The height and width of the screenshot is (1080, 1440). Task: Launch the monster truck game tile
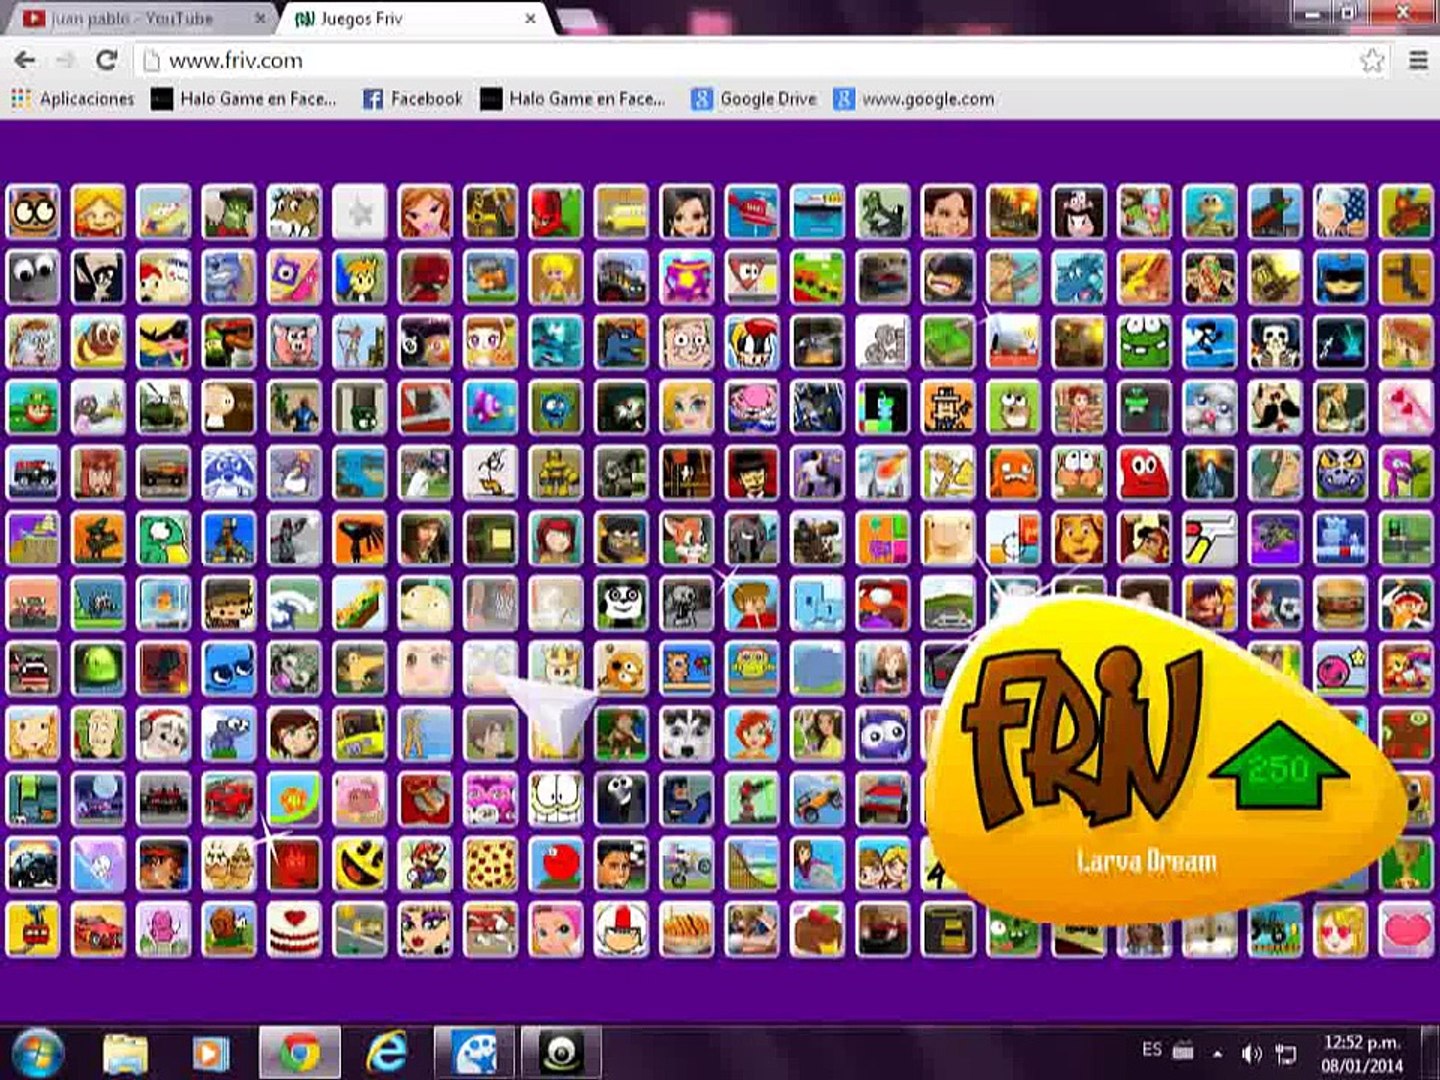click(x=33, y=864)
